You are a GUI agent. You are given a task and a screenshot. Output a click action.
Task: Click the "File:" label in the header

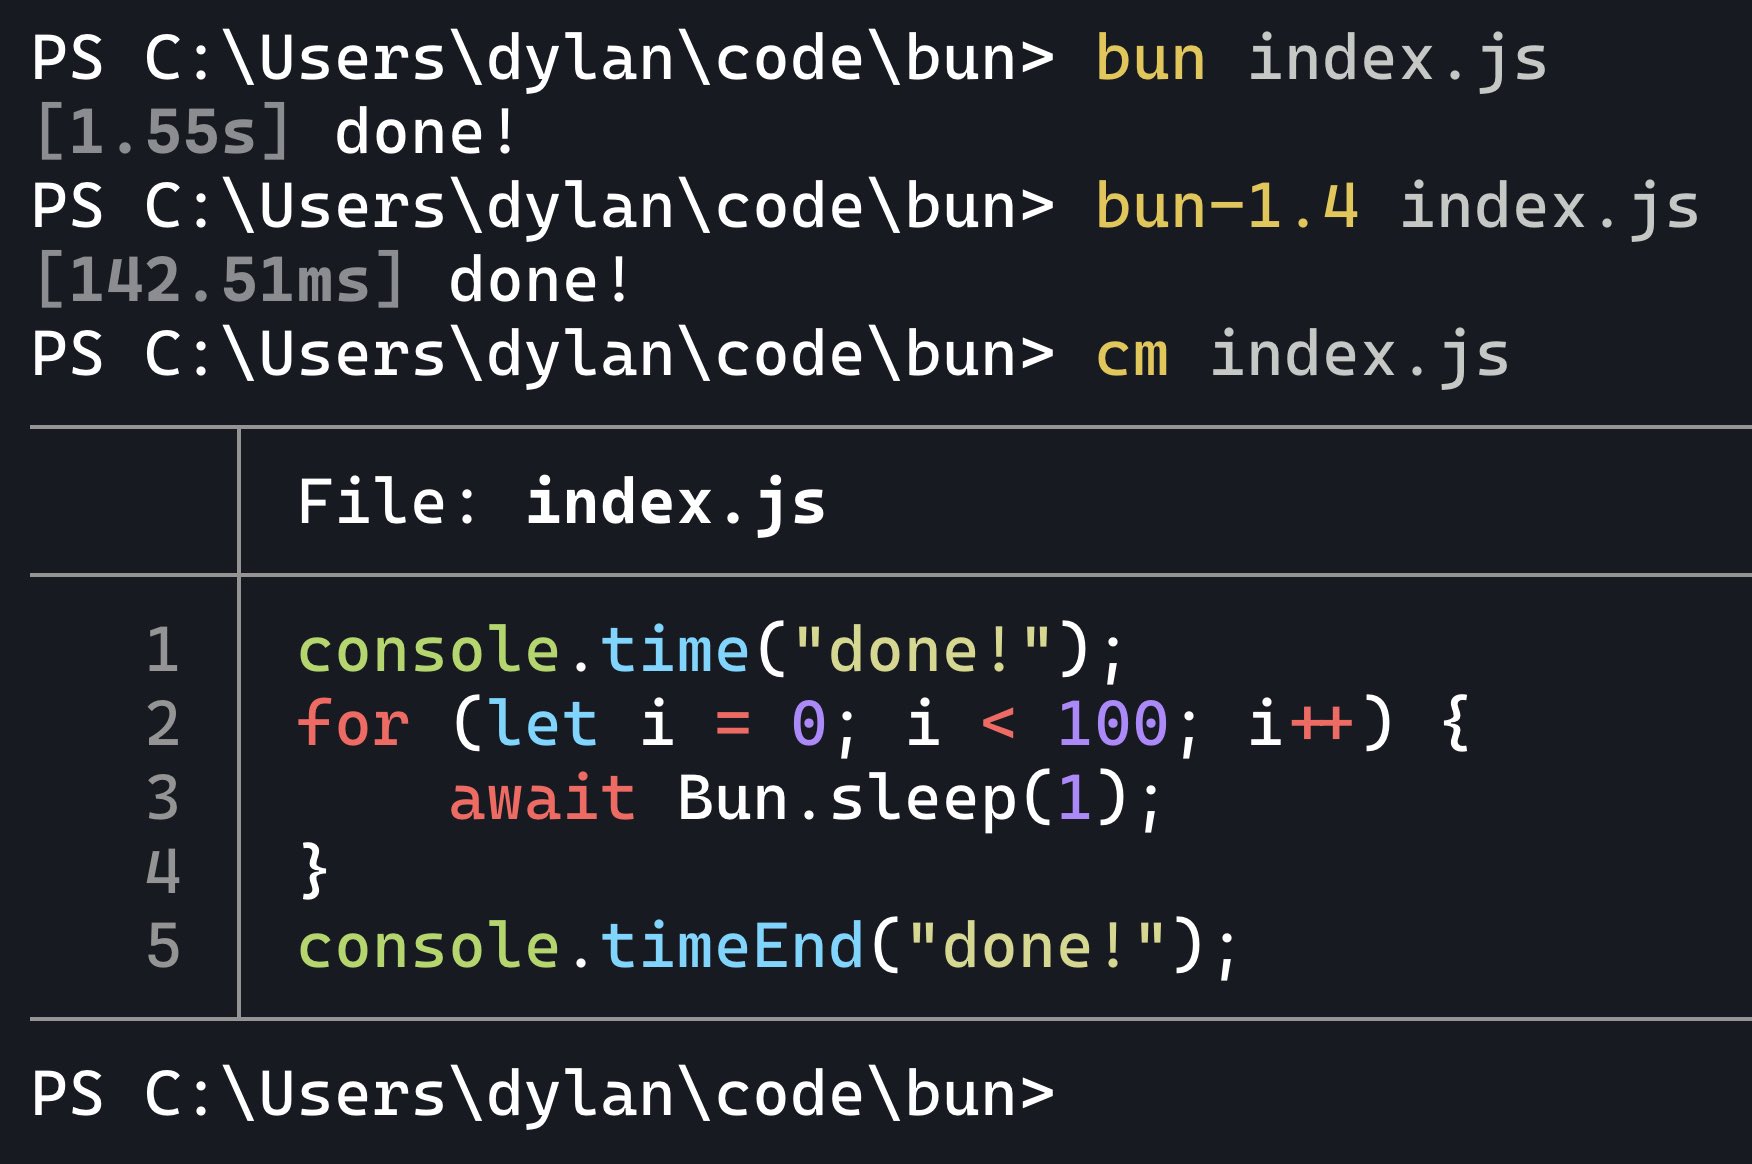point(388,501)
